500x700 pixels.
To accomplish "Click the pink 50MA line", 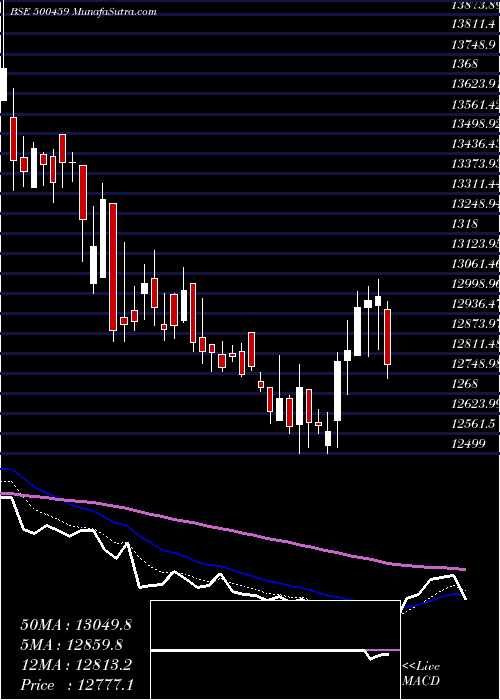I will coord(232,529).
